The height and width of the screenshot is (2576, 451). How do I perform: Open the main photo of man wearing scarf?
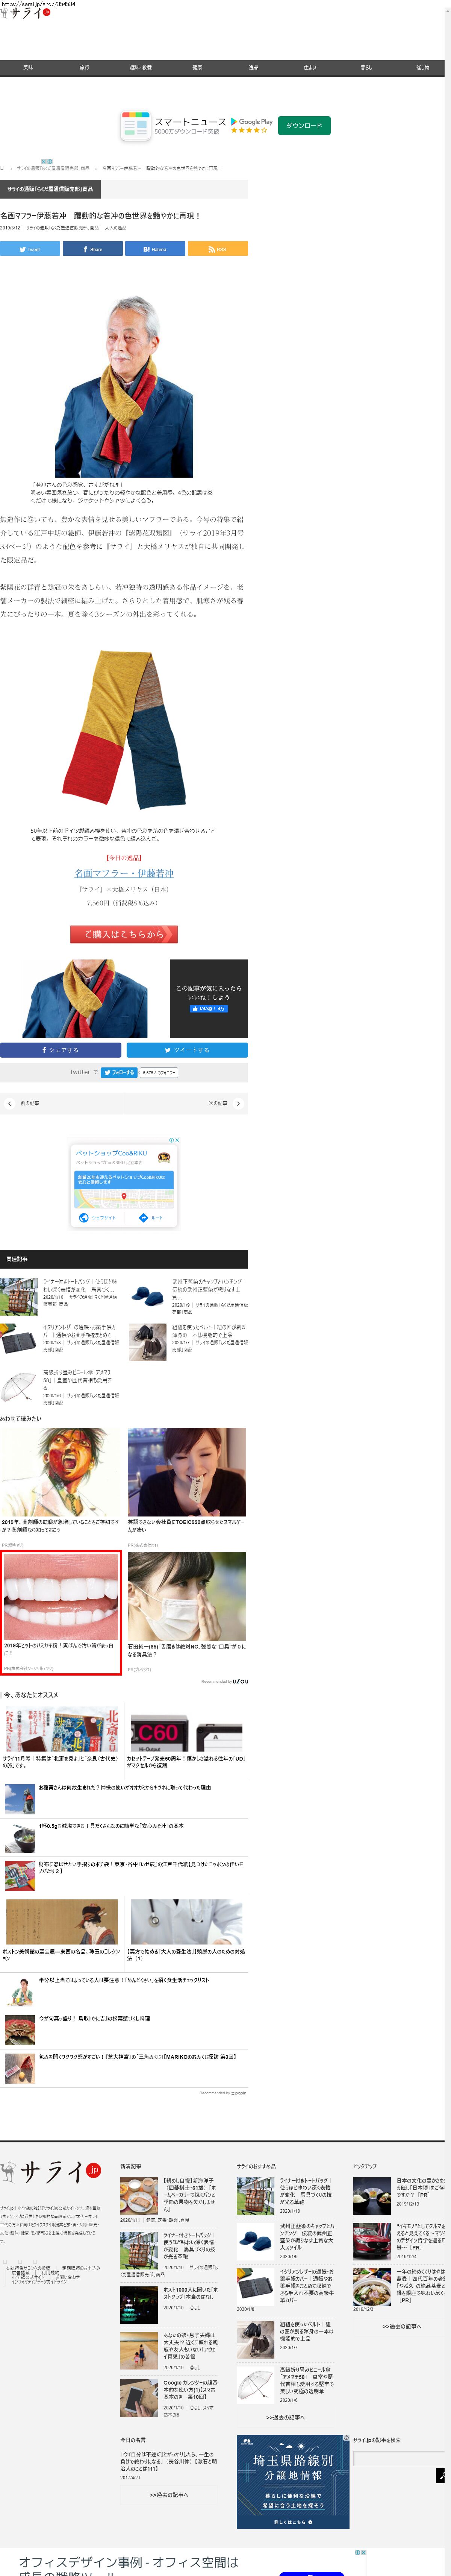(124, 385)
